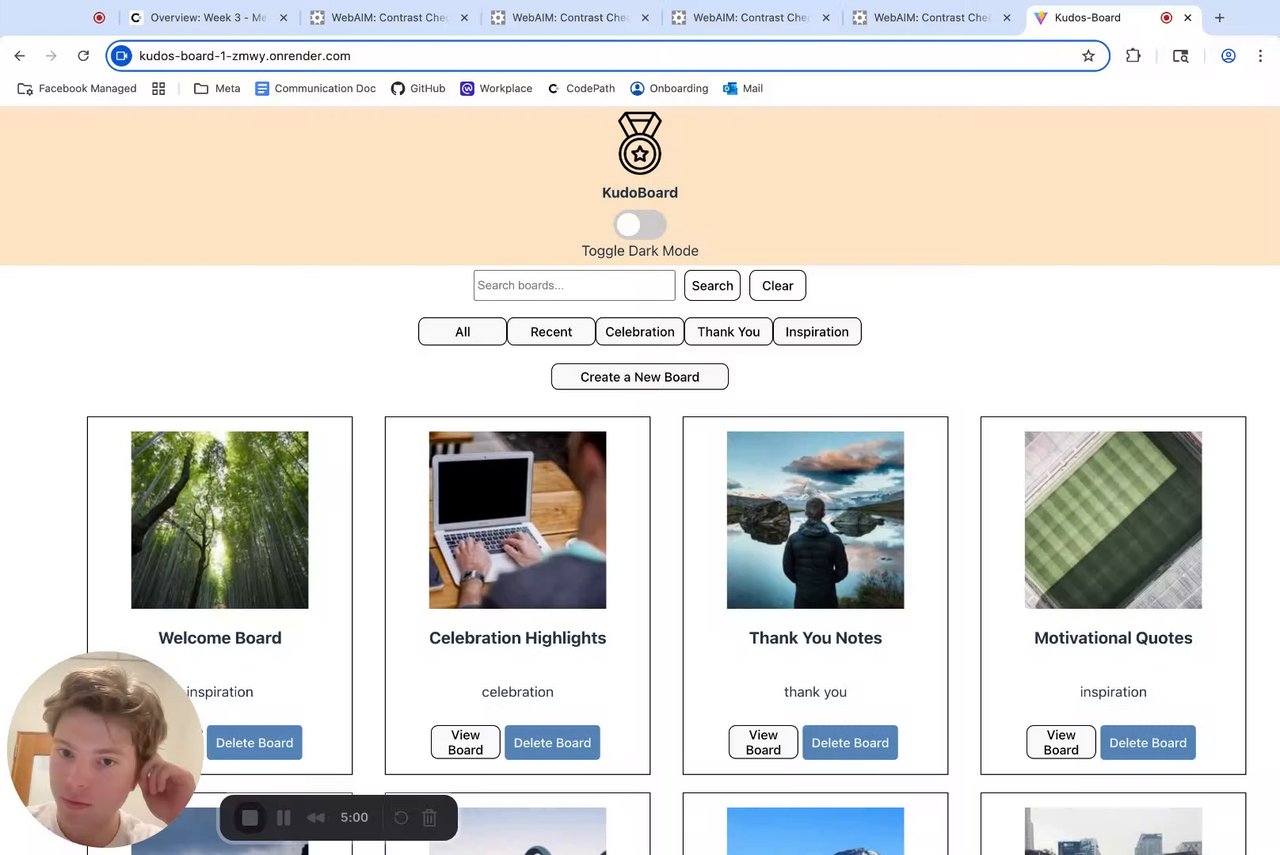Open a new browser tab
Screen dimensions: 1280x855
pos(1219,18)
